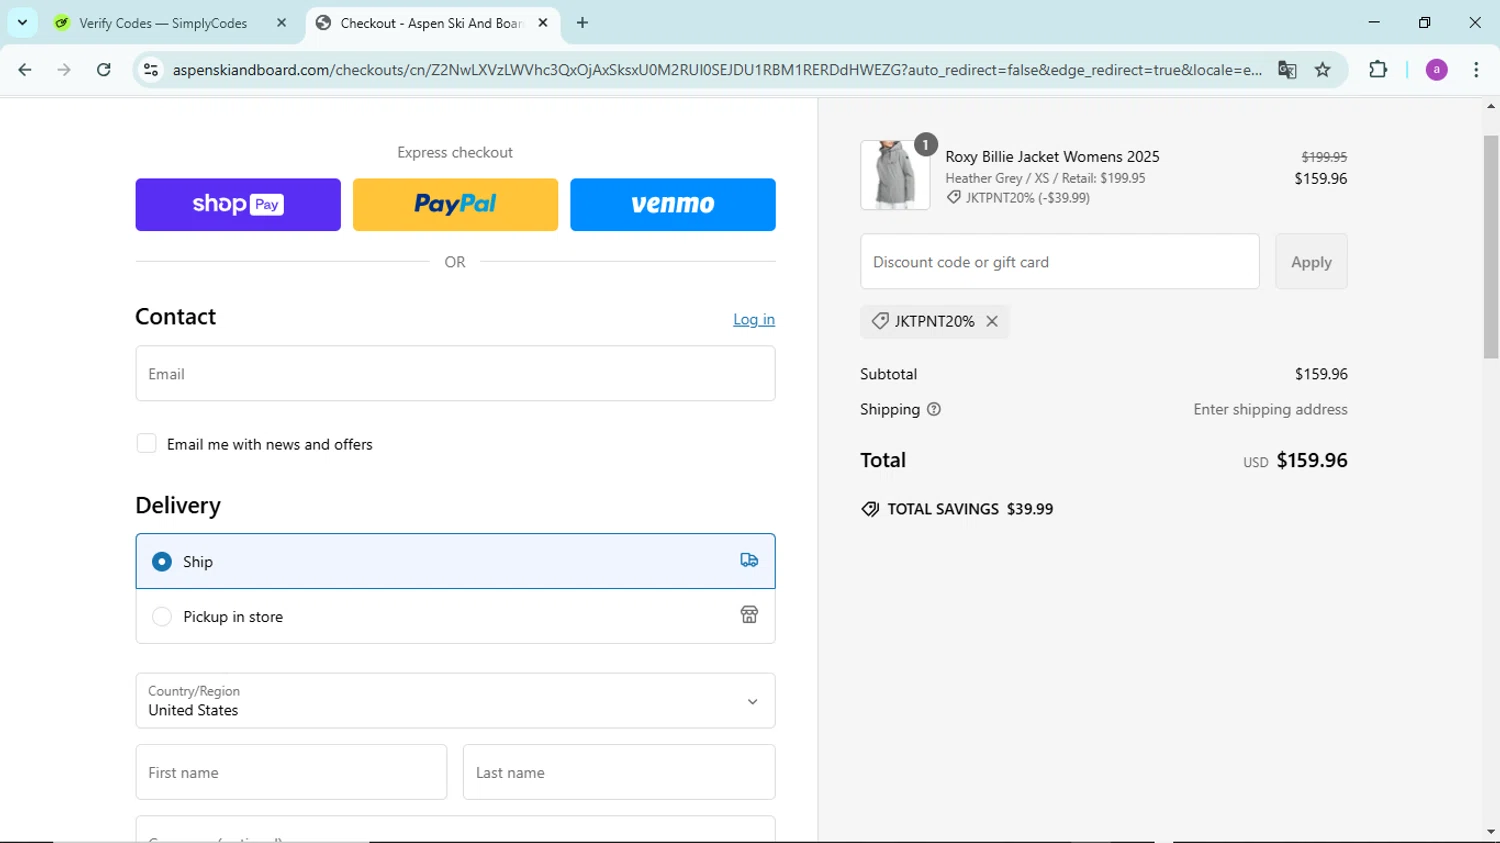This screenshot has height=843, width=1500.
Task: Reload the checkout page
Action: [x=104, y=70]
